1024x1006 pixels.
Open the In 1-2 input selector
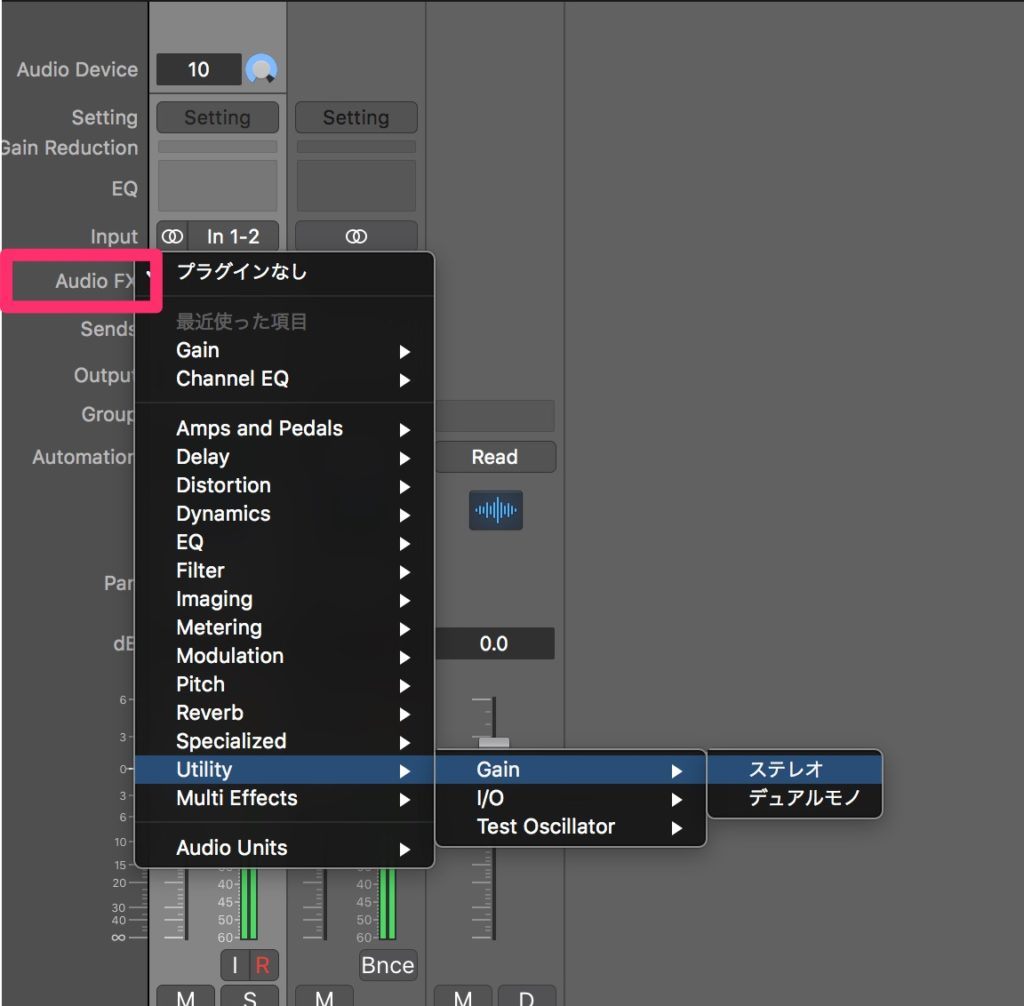[233, 236]
